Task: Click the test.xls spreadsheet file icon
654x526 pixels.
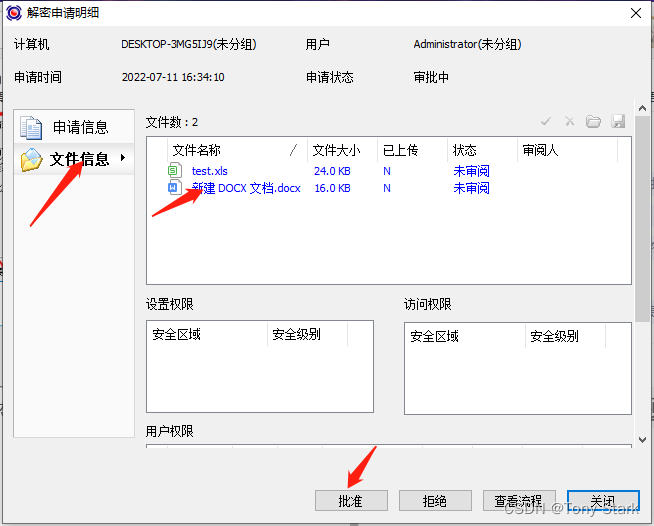Action: [175, 172]
